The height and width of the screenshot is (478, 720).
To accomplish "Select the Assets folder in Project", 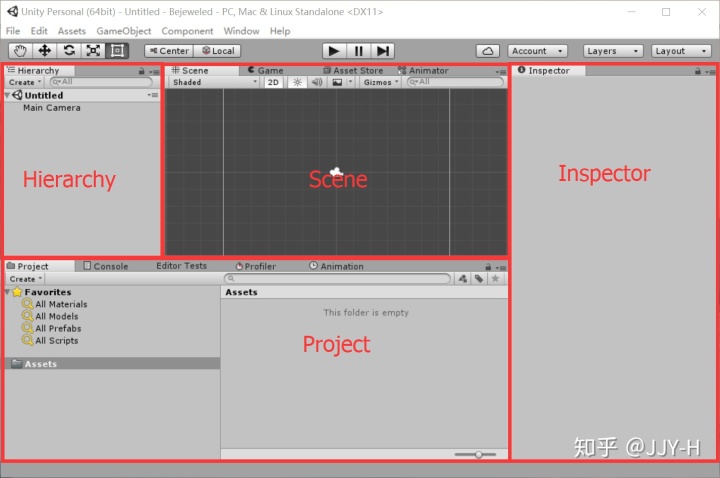I will pos(112,364).
